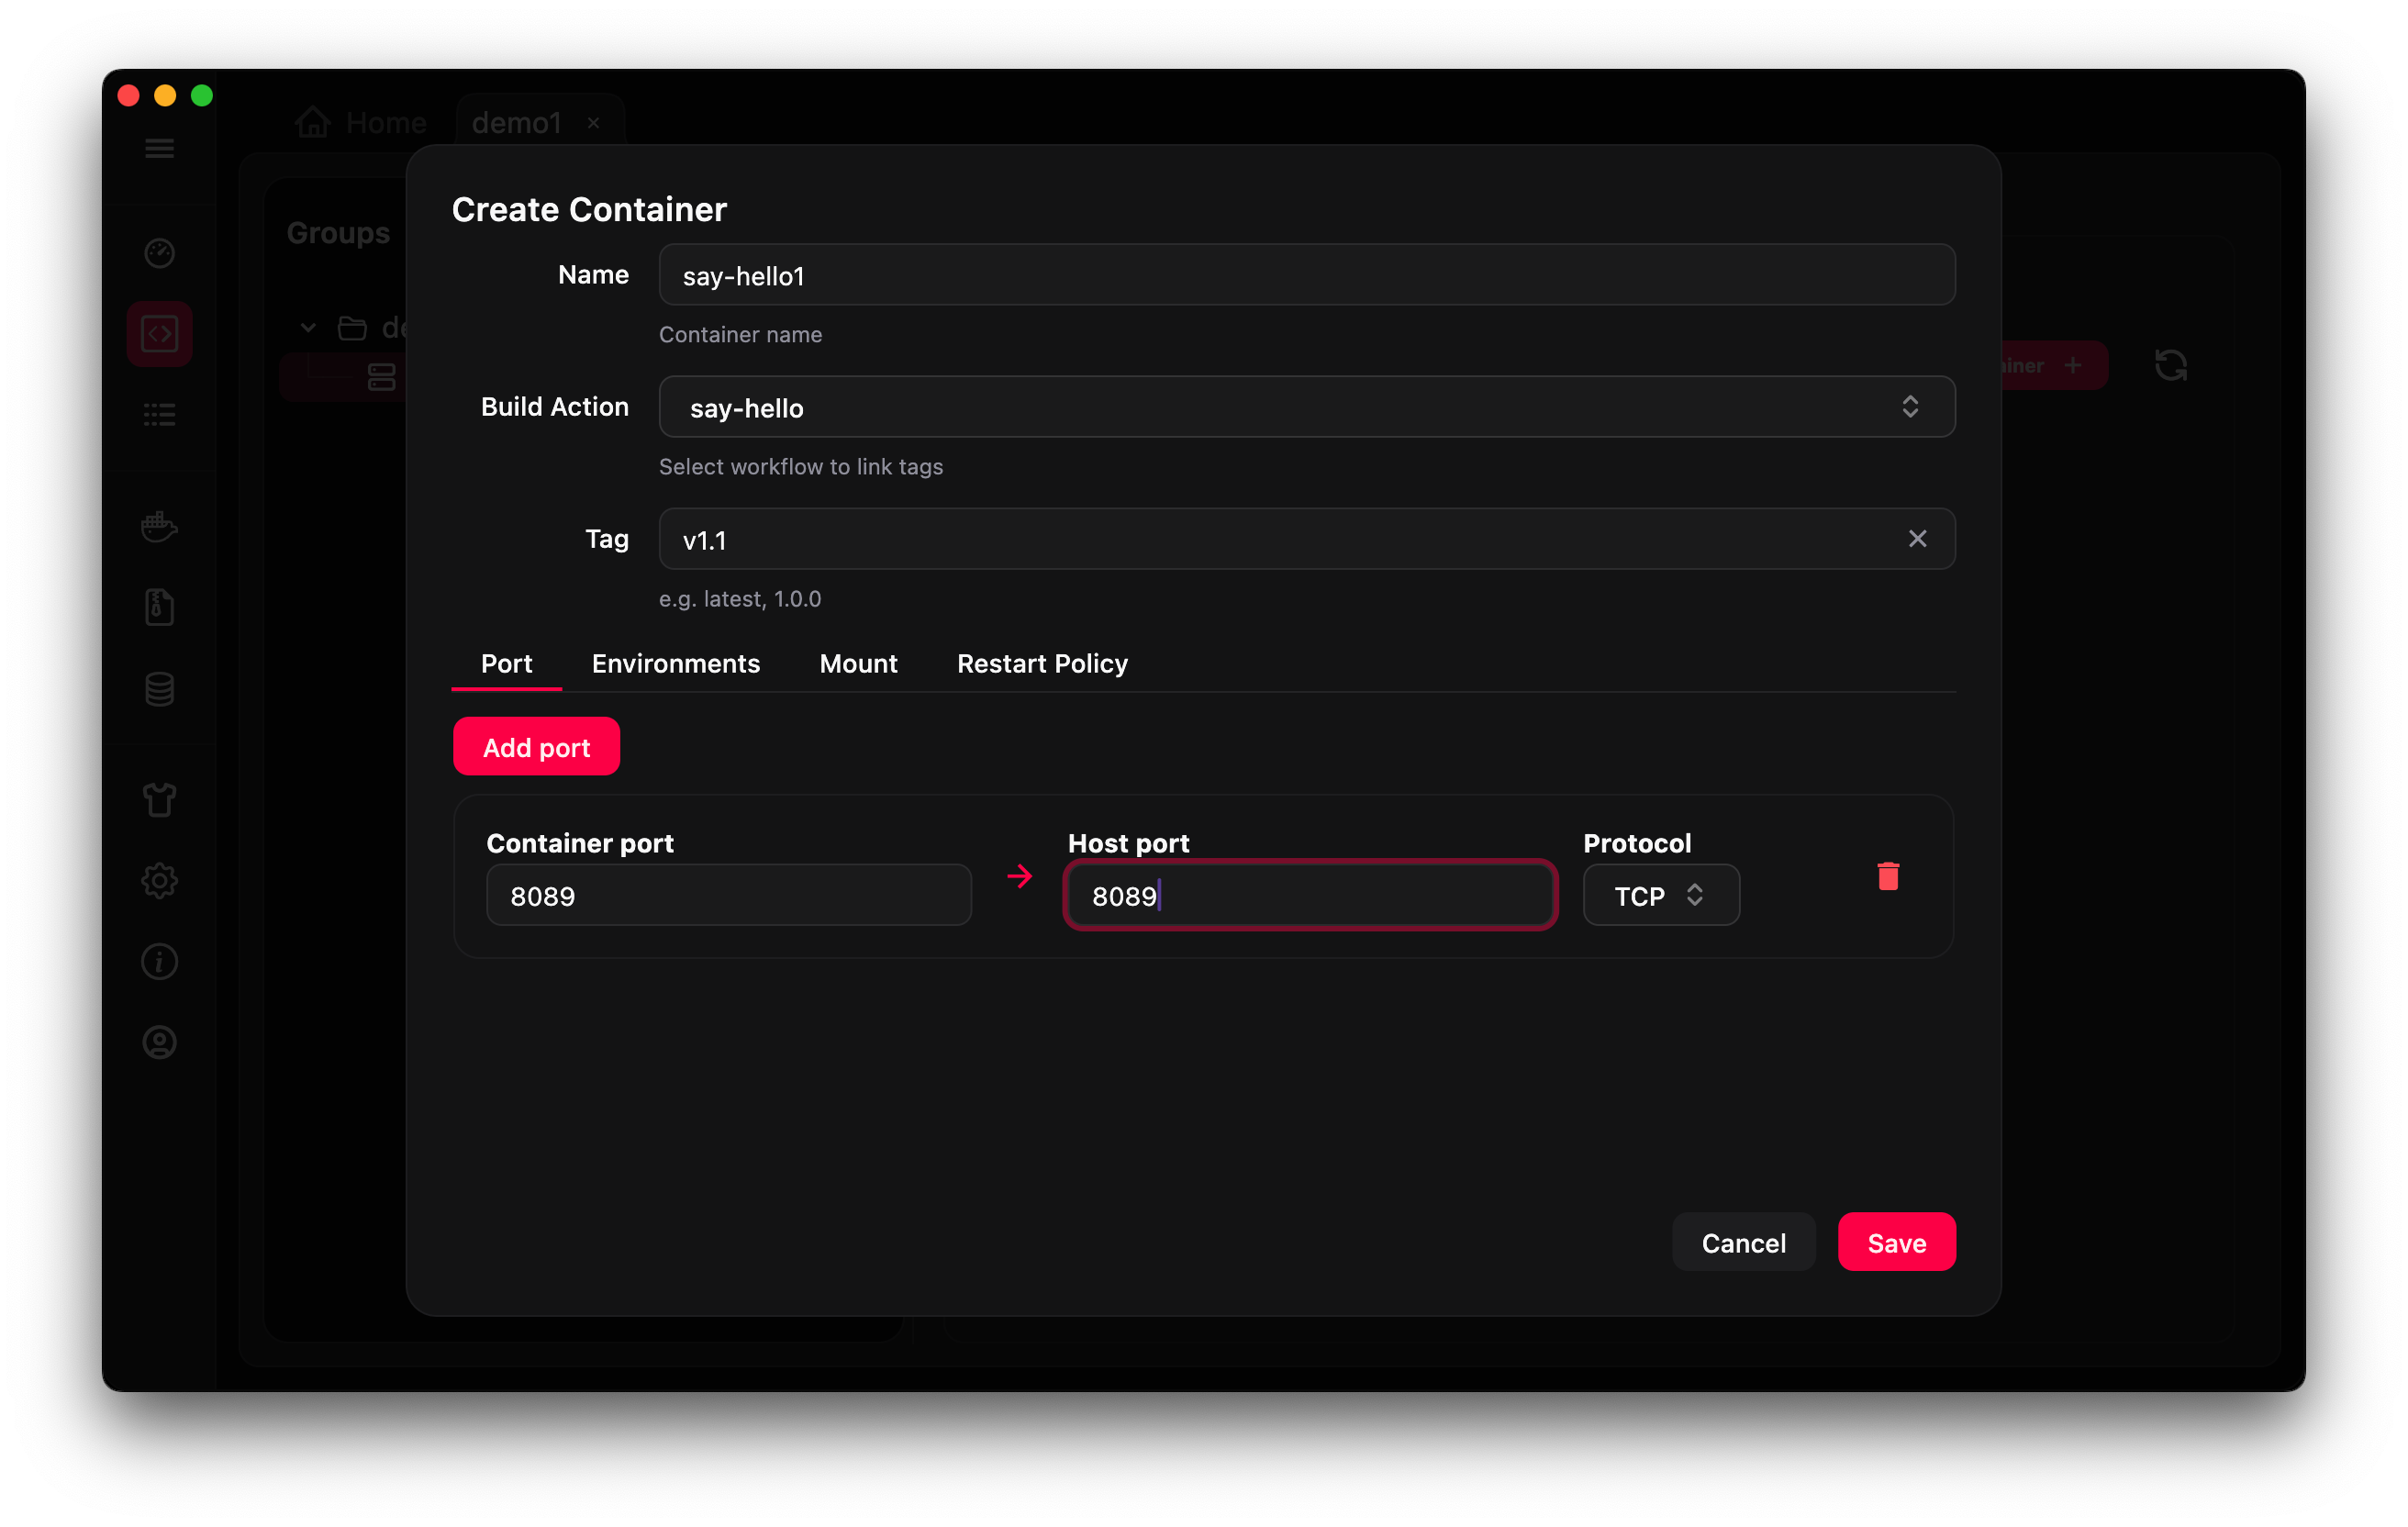Select the database sidebar icon
The image size is (2408, 1527).
(159, 689)
